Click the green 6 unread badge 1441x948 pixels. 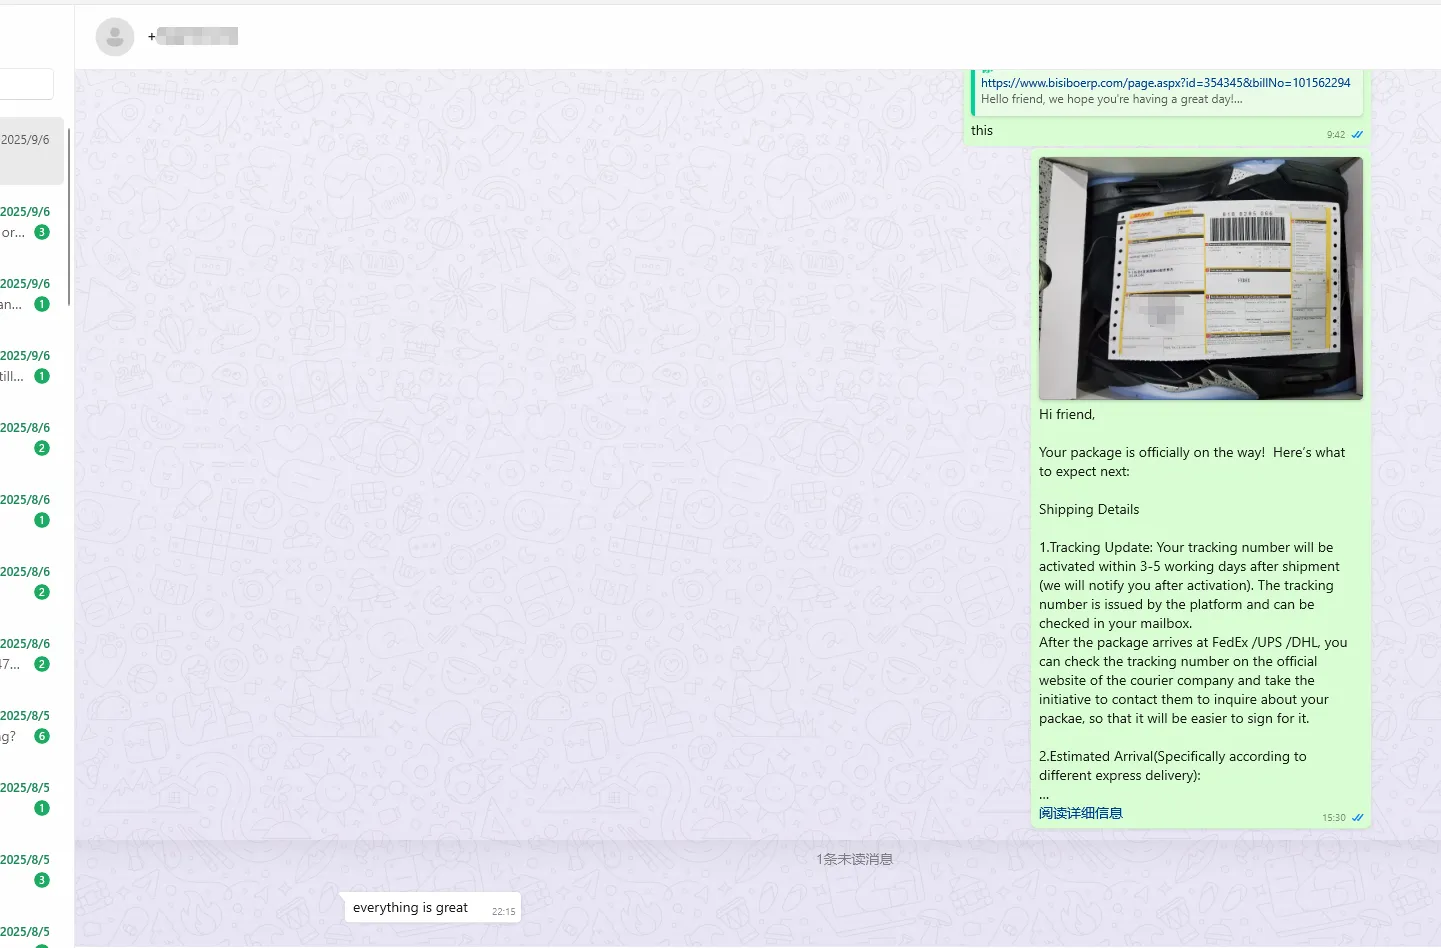pyautogui.click(x=42, y=736)
